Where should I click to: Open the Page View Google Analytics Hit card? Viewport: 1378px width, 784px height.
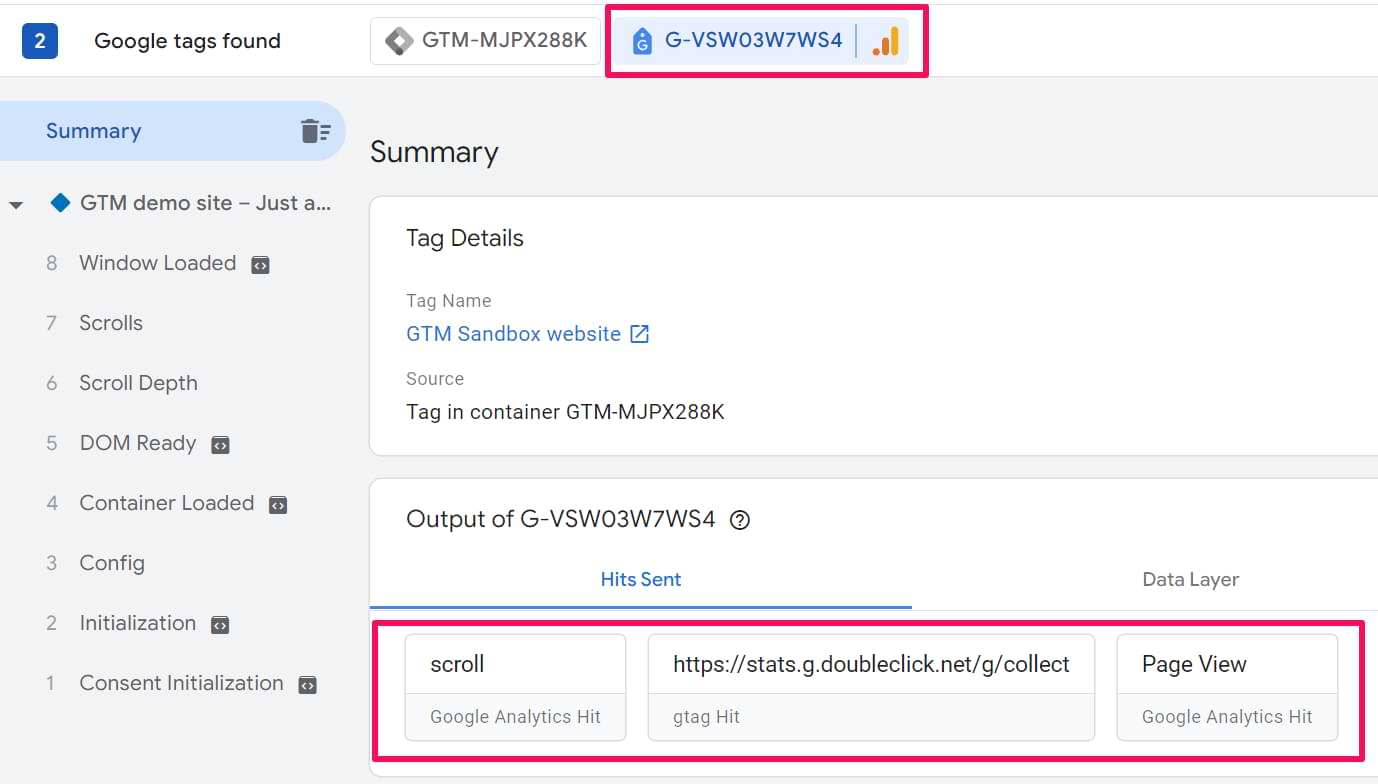[1227, 687]
